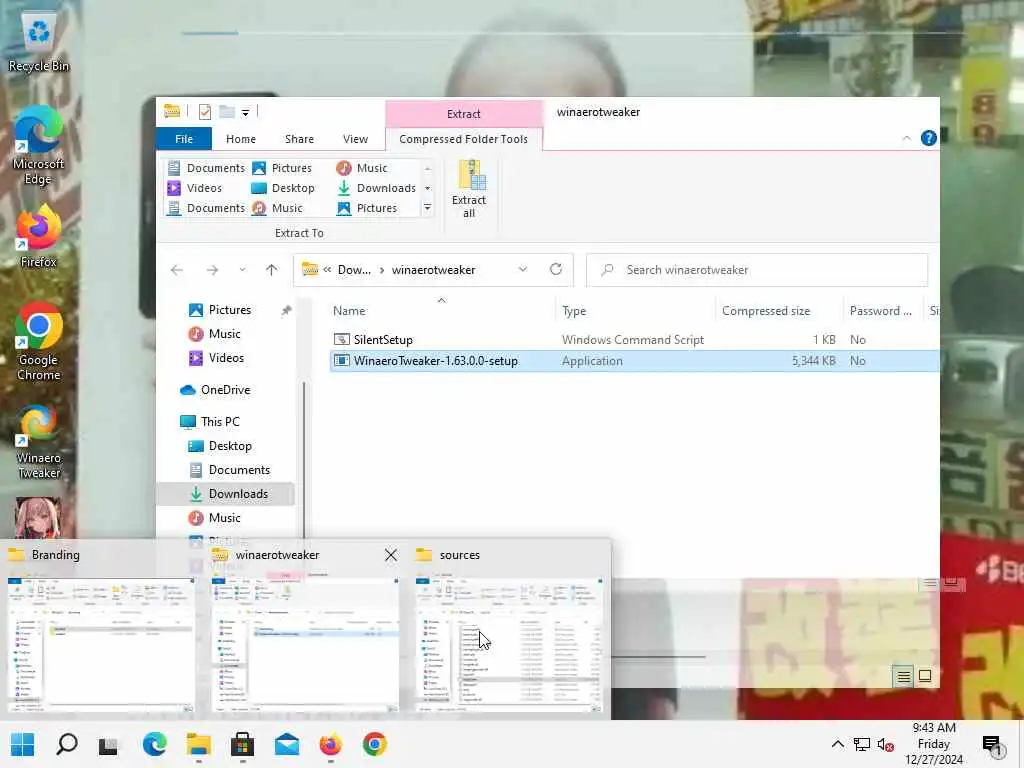The image size is (1024, 768).
Task: Expand the Extract To gallery list
Action: [x=427, y=208]
